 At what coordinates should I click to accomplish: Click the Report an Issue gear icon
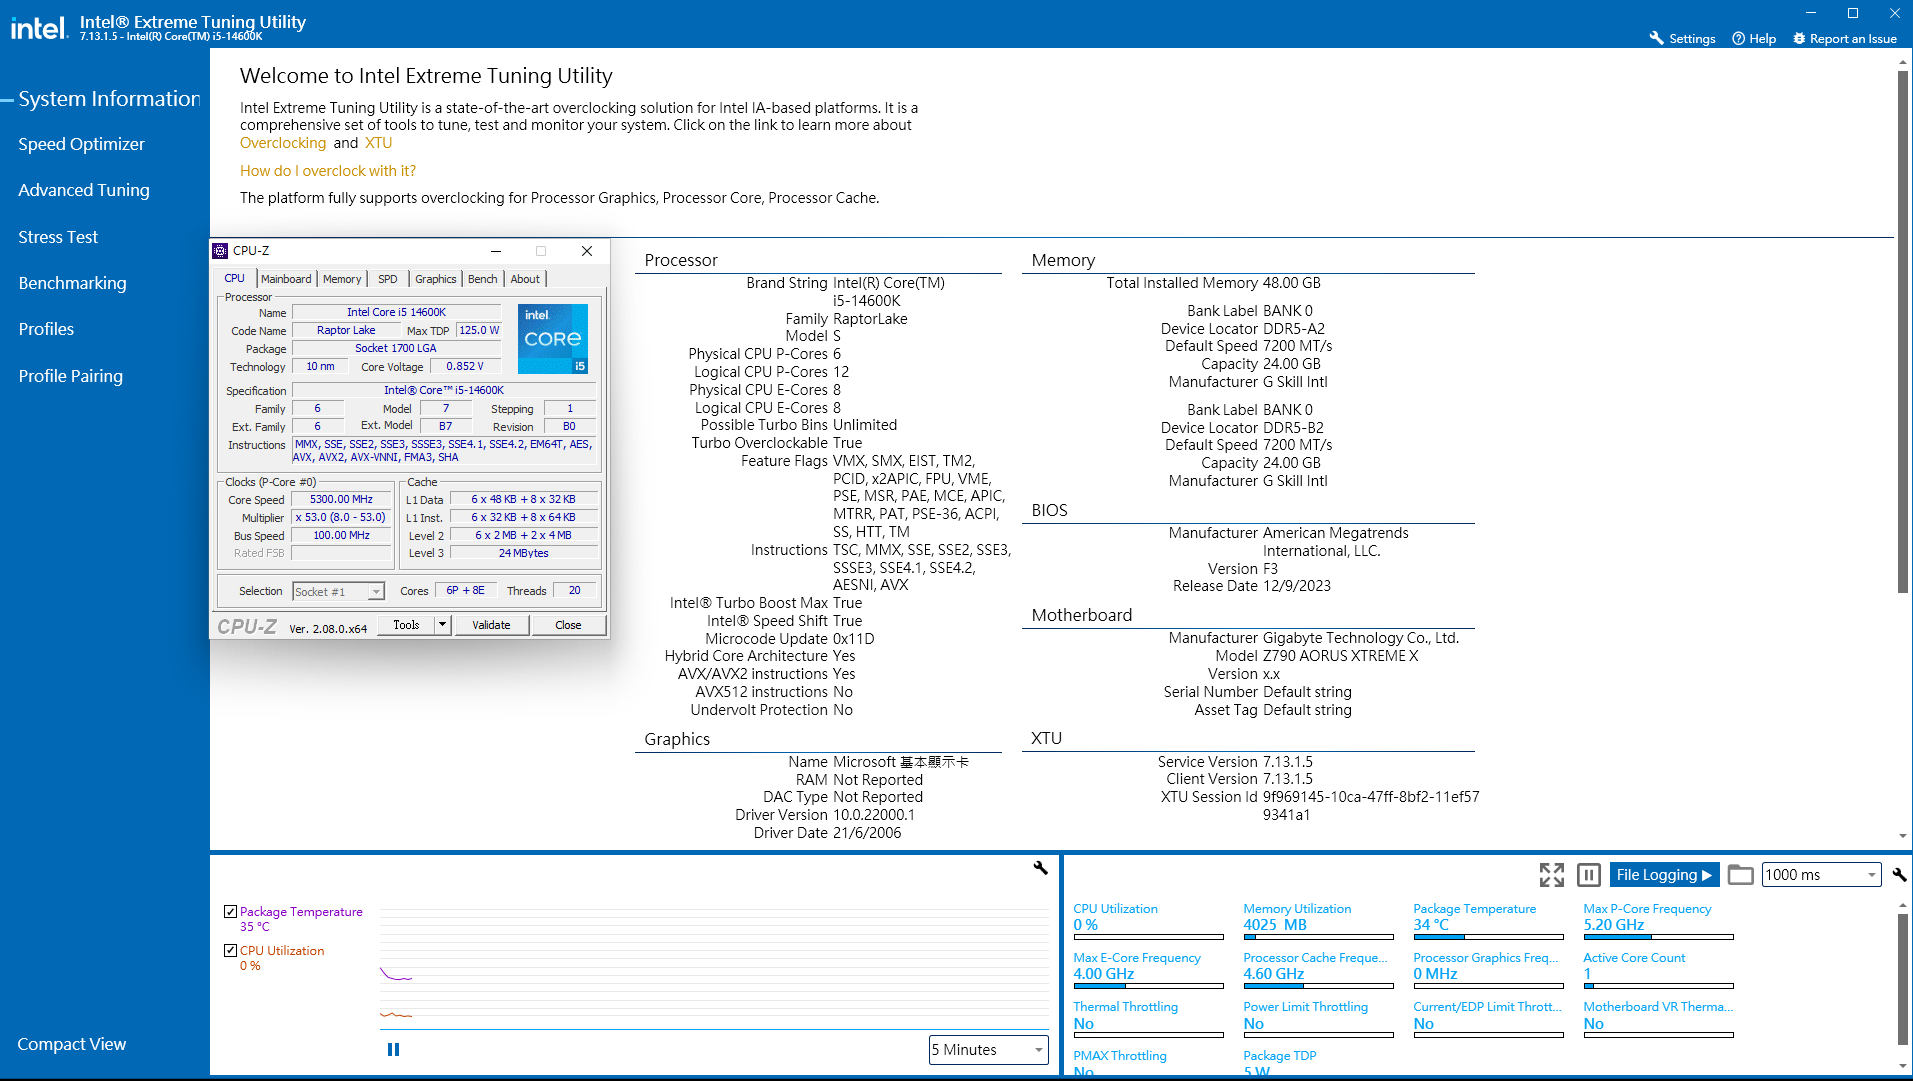1799,38
